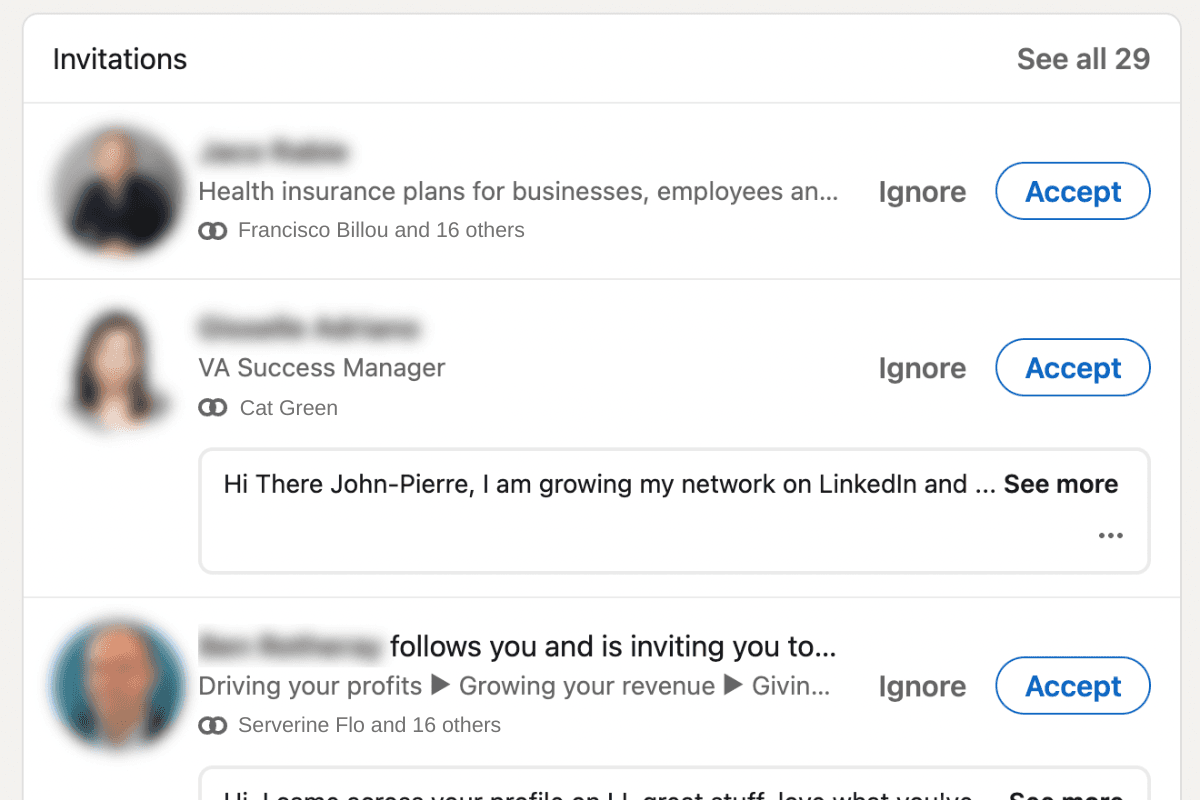Viewport: 1200px width, 800px height.
Task: Open the message options ellipsis menu
Action: pyautogui.click(x=1110, y=535)
